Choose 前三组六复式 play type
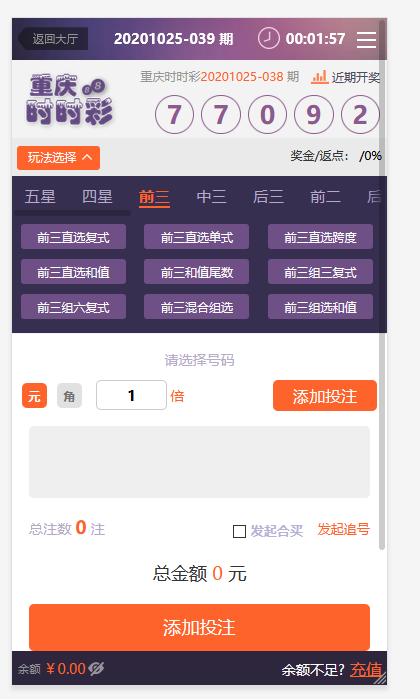The width and height of the screenshot is (420, 699). 74,307
